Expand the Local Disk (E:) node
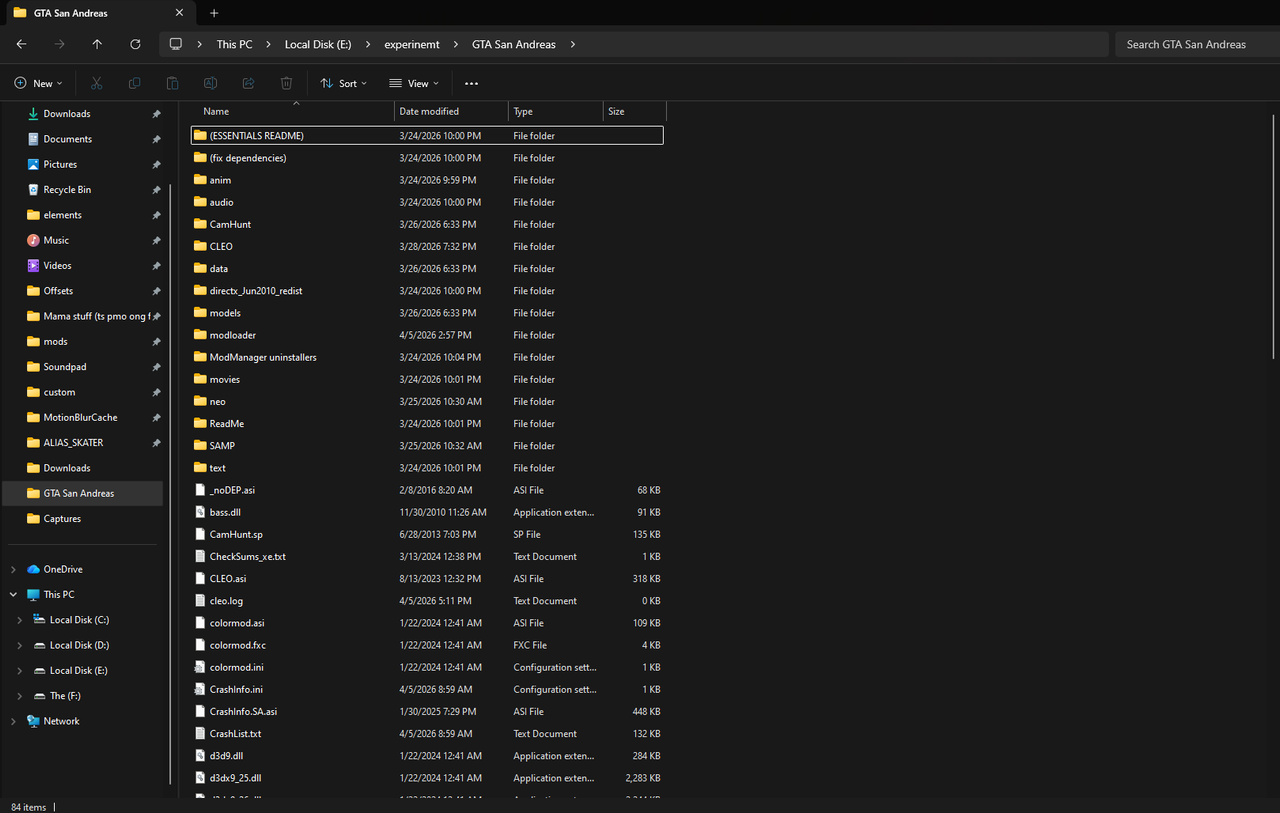1280x813 pixels. pos(20,670)
